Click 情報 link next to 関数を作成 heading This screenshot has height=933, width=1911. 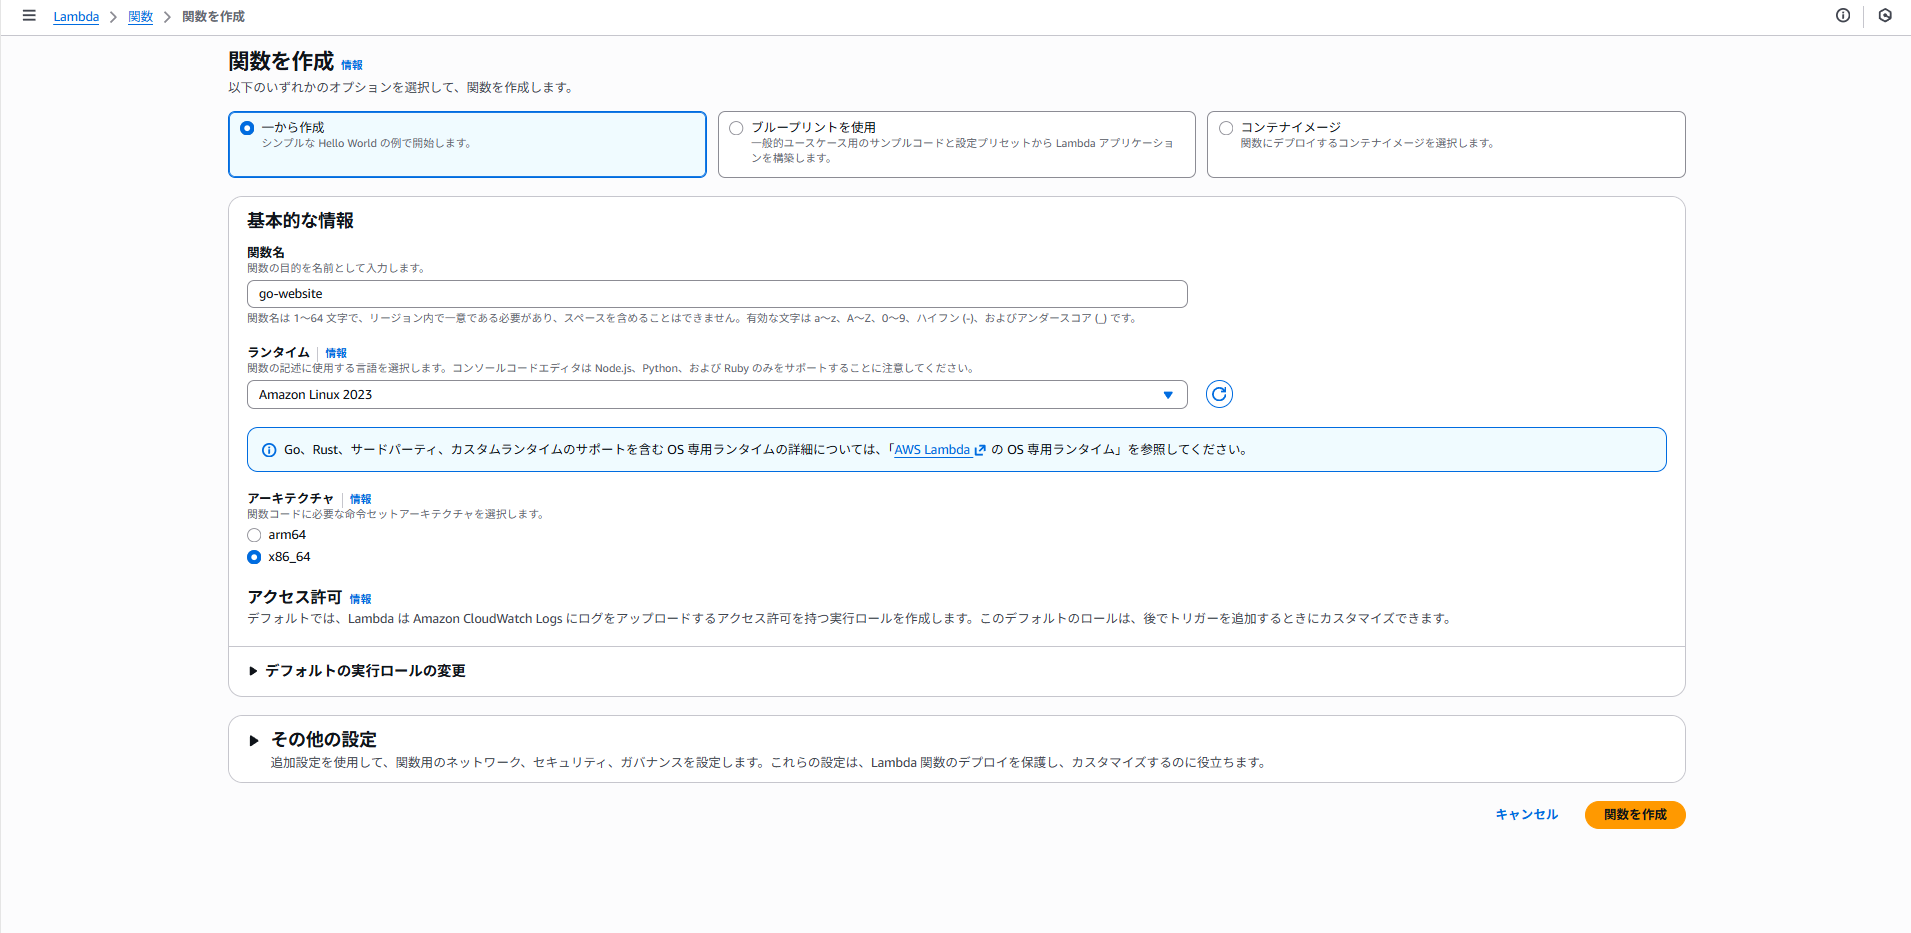tap(352, 65)
